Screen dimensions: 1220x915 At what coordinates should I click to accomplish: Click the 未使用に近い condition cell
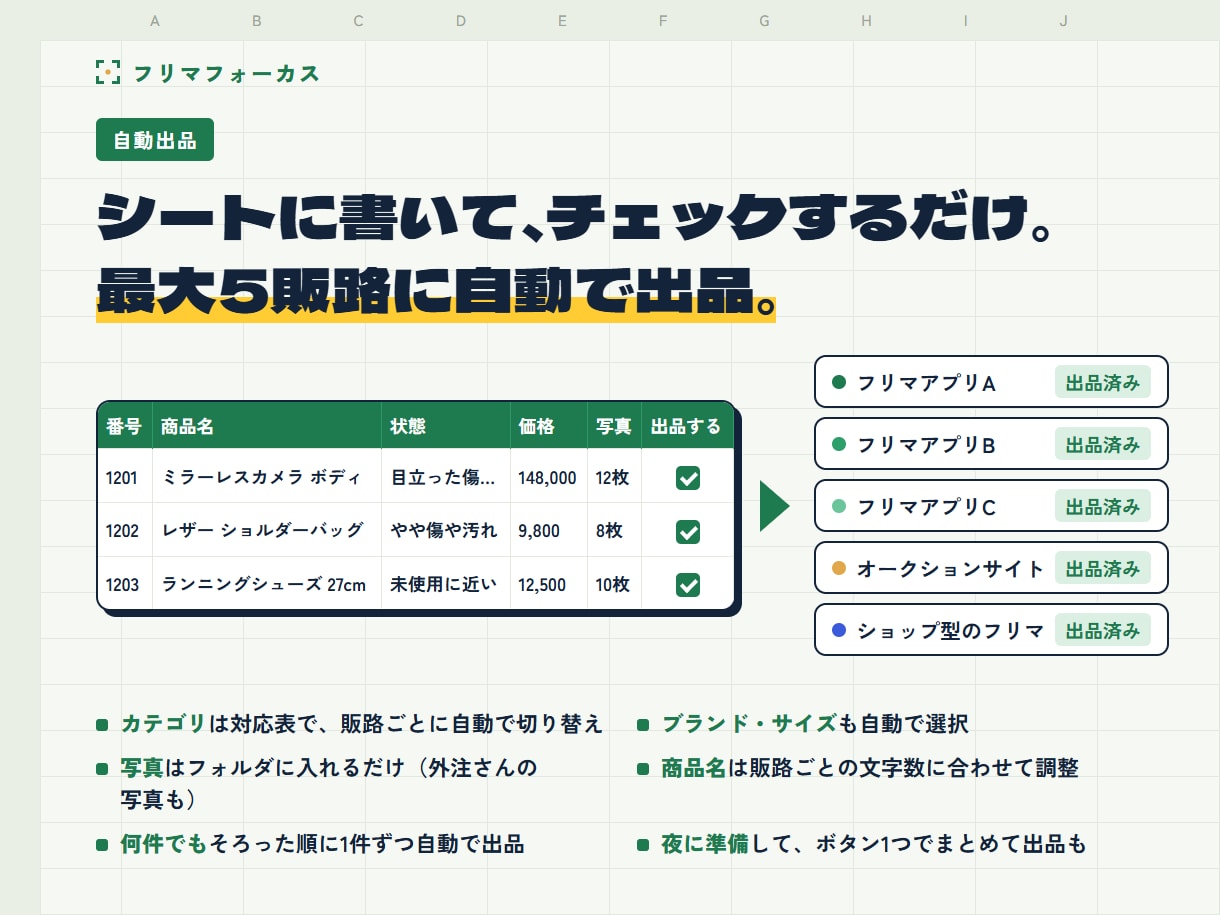click(x=446, y=584)
